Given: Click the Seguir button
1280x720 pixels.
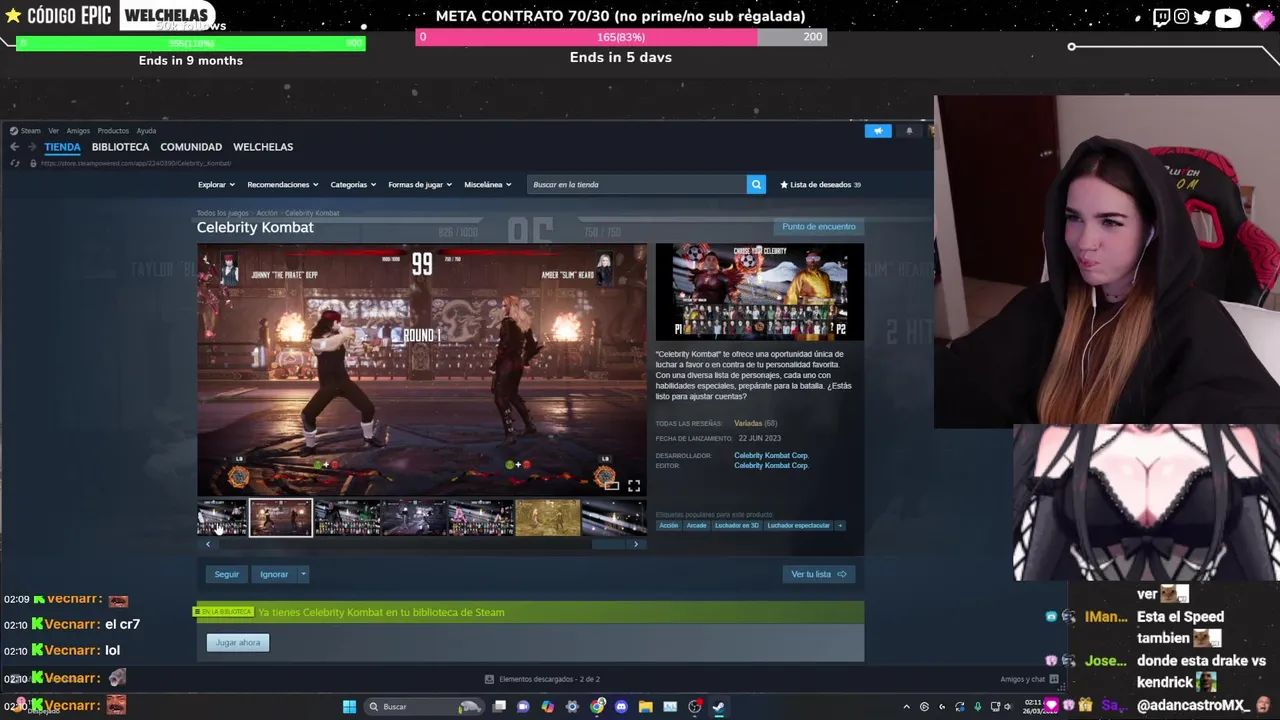Looking at the screenshot, I should 227,574.
